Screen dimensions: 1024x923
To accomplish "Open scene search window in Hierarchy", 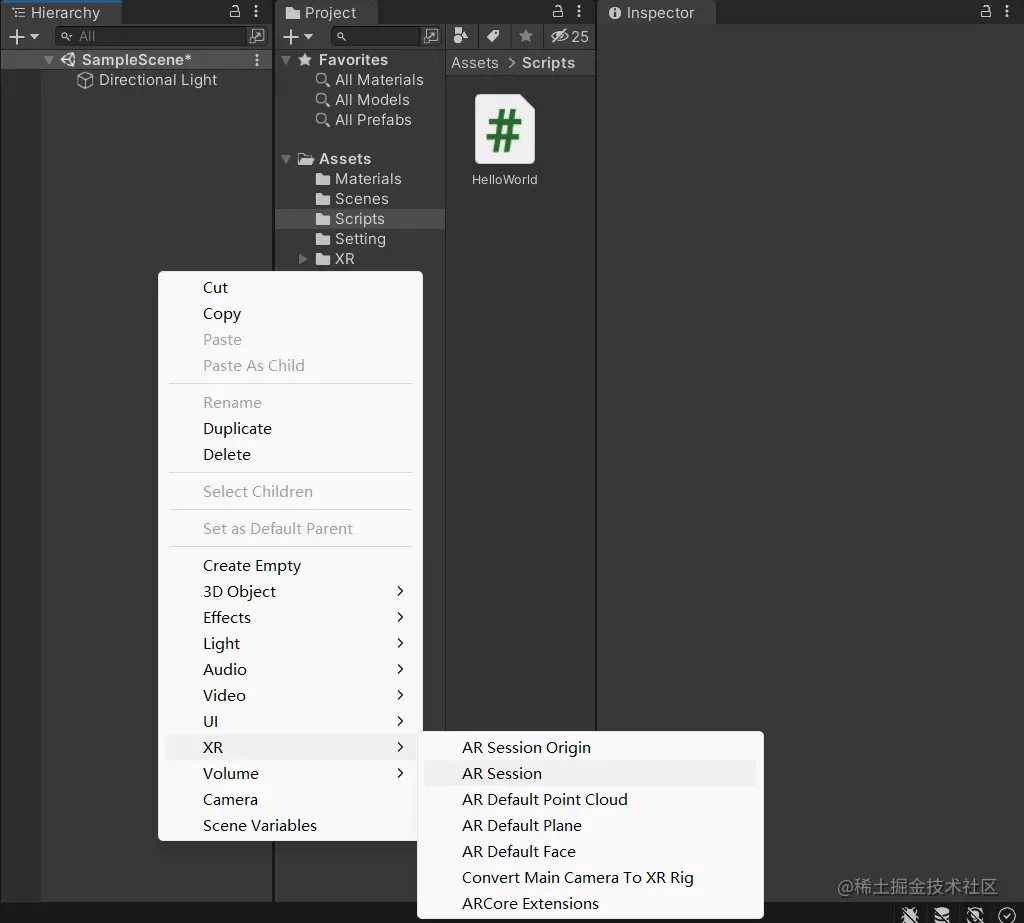I will (x=257, y=37).
